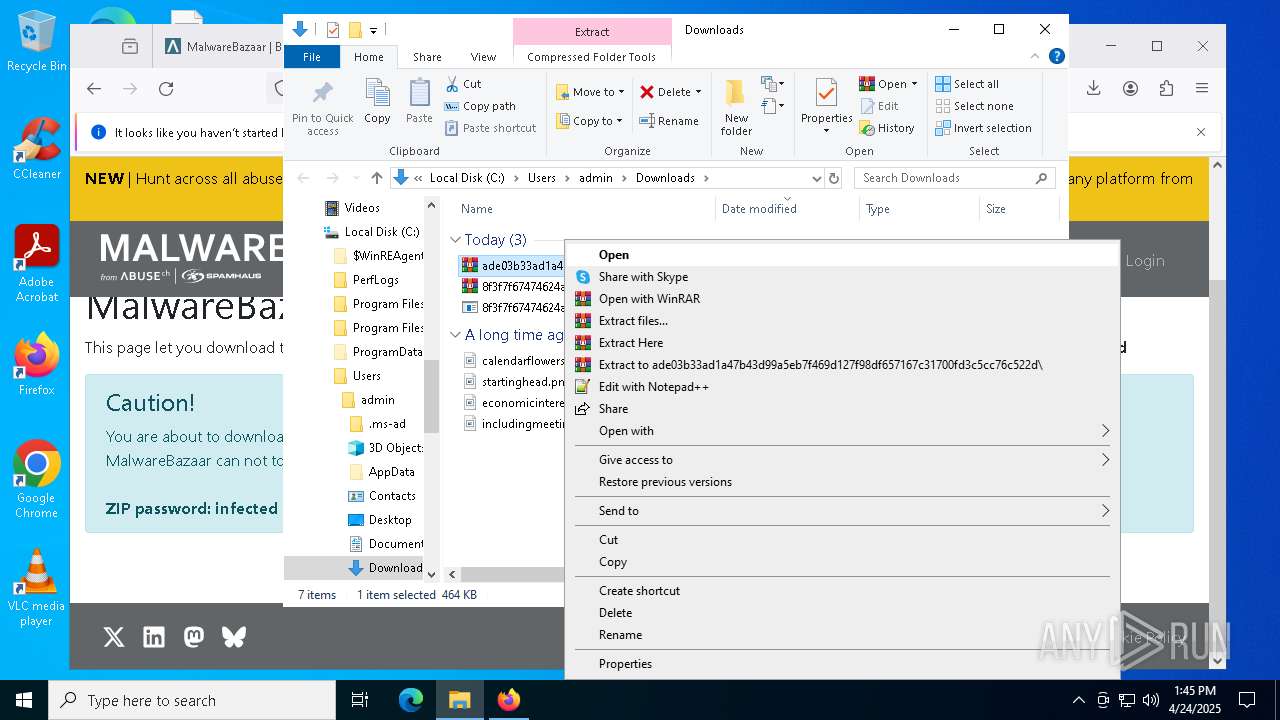The width and height of the screenshot is (1280, 720).
Task: Click Select none in ribbon
Action: click(974, 106)
